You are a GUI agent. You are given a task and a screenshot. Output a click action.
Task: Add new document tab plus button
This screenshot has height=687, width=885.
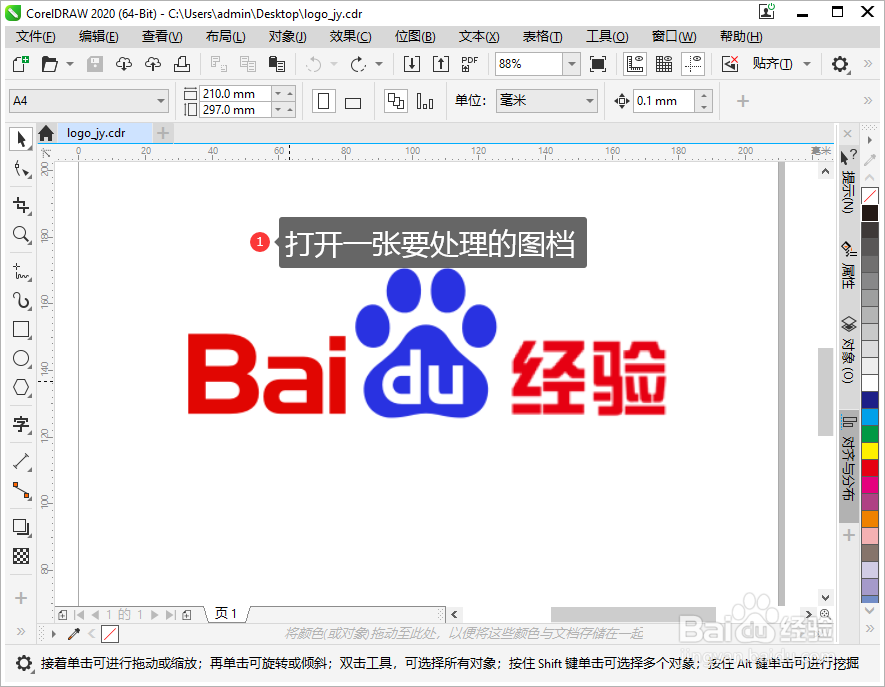[163, 133]
